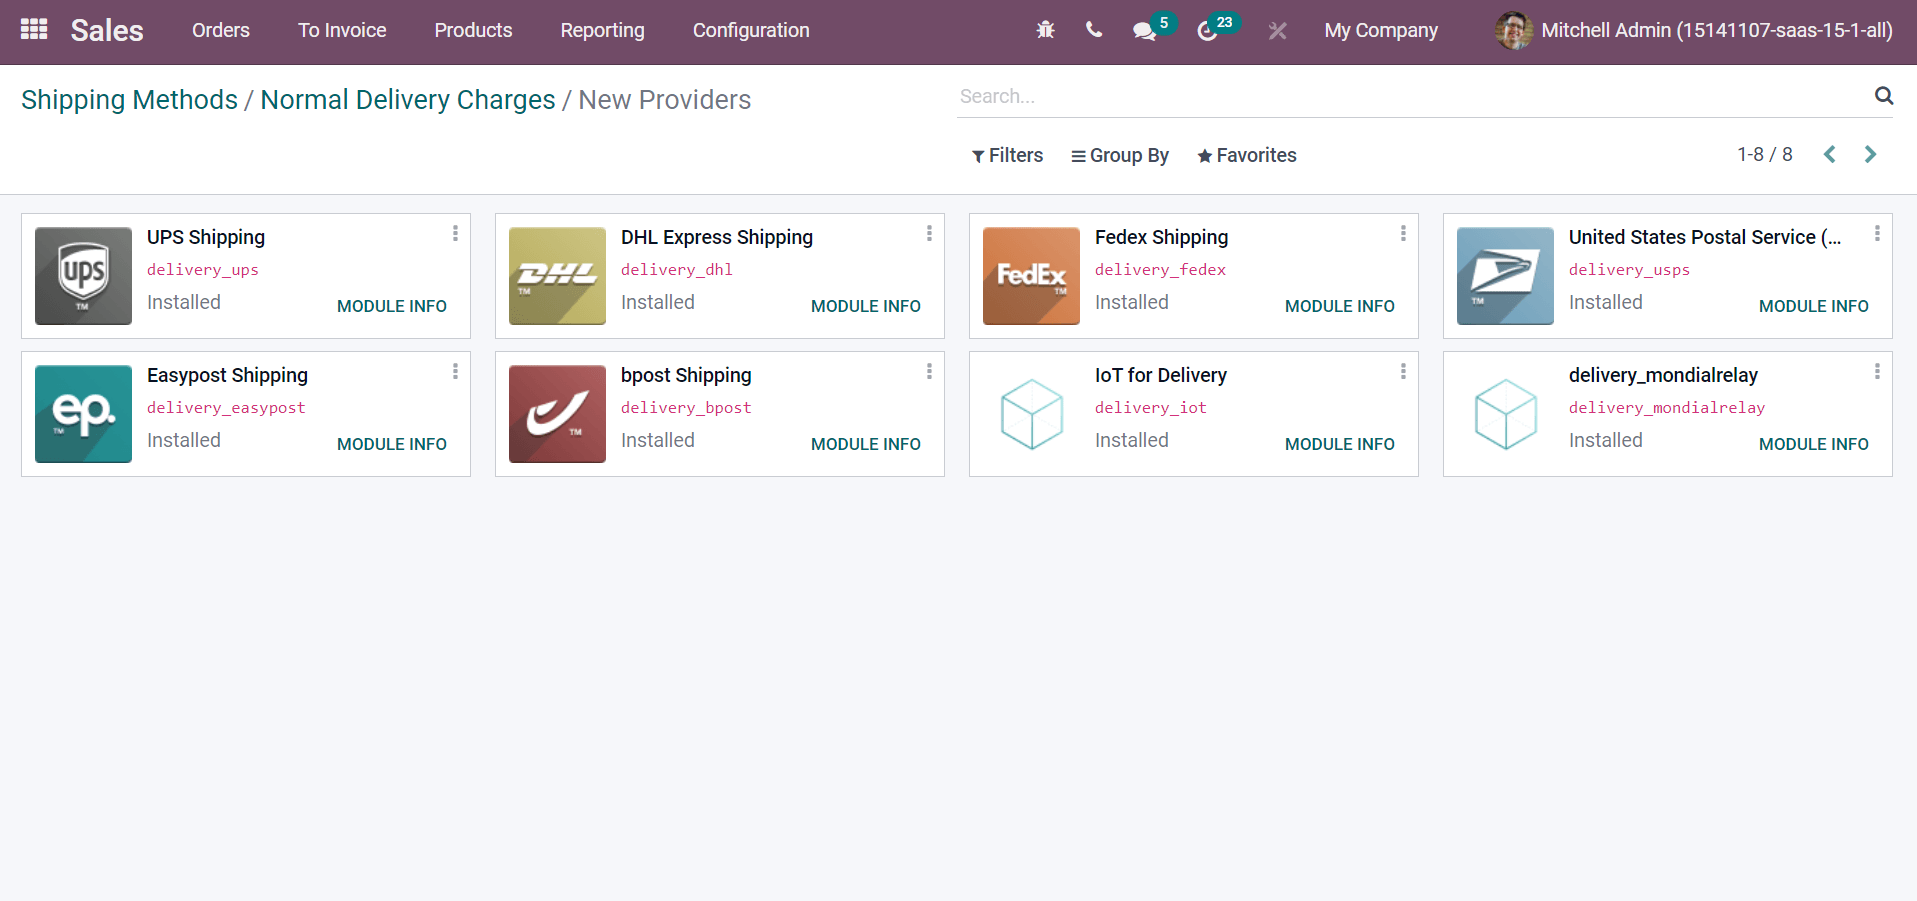Go back to Normal Delivery Charges breadcrumb
Viewport: 1917px width, 901px height.
407,100
